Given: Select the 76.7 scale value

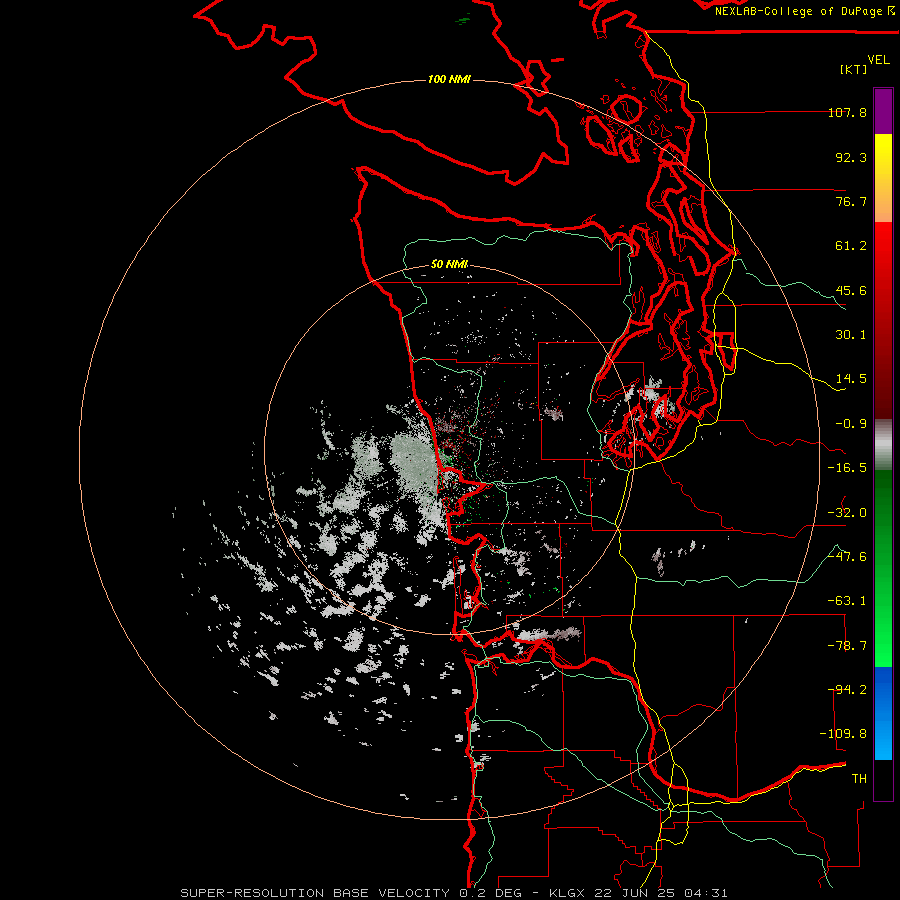Looking at the screenshot, I should click(851, 201).
